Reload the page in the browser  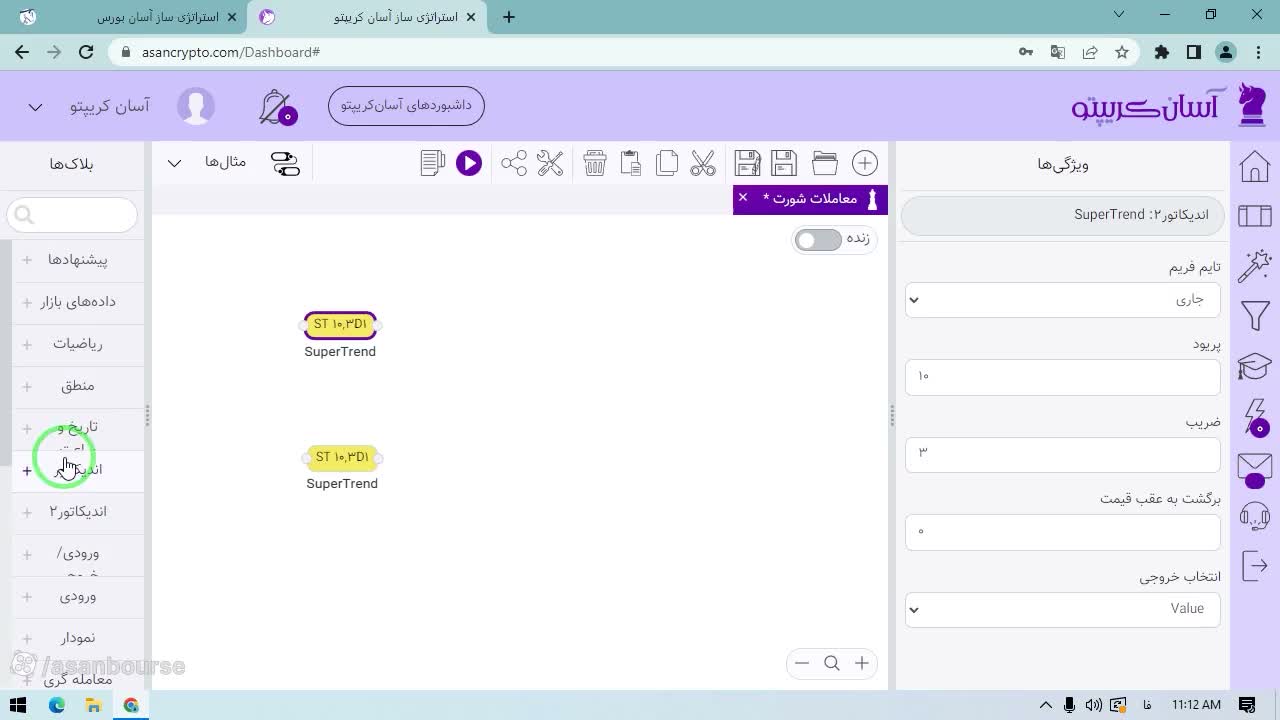click(x=86, y=52)
